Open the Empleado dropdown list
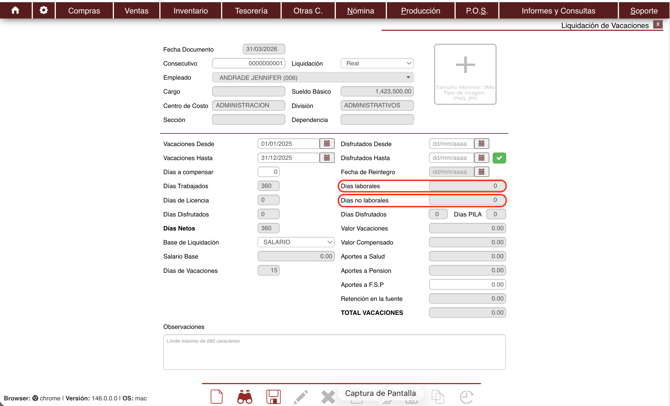 point(312,77)
